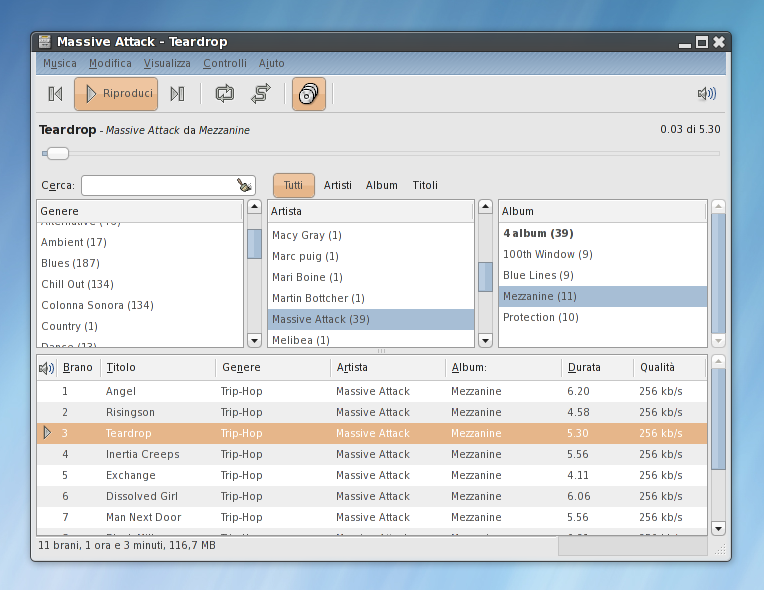Open the Visualizza menu

167,63
